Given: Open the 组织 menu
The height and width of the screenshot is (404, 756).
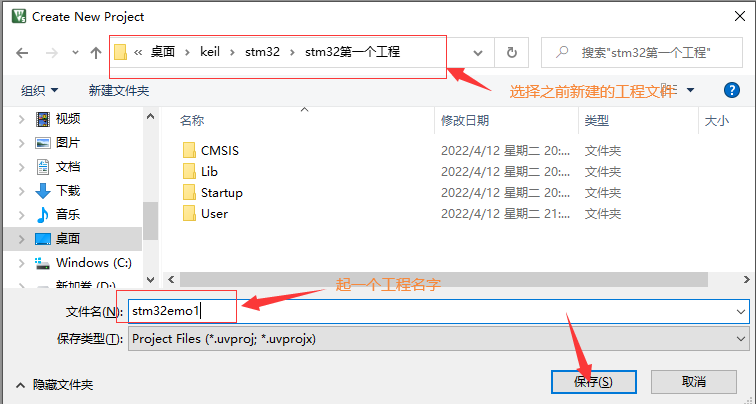Looking at the screenshot, I should tap(40, 90).
